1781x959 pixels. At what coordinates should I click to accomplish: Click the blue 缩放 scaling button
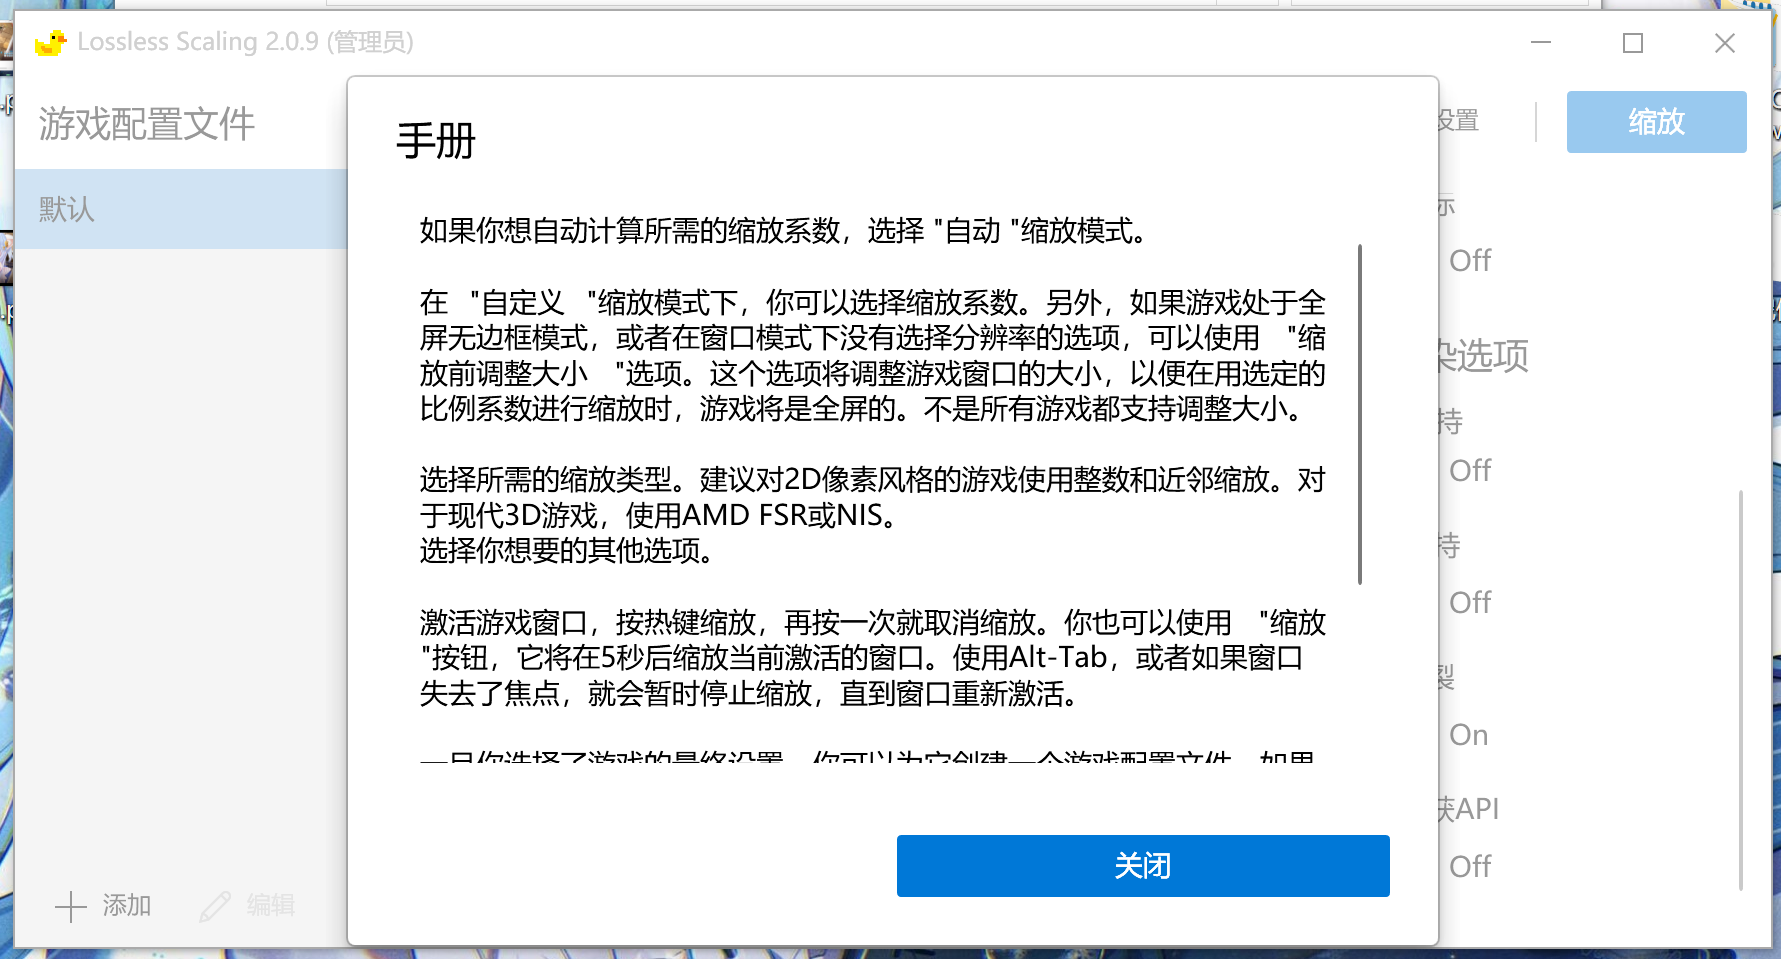pyautogui.click(x=1656, y=121)
